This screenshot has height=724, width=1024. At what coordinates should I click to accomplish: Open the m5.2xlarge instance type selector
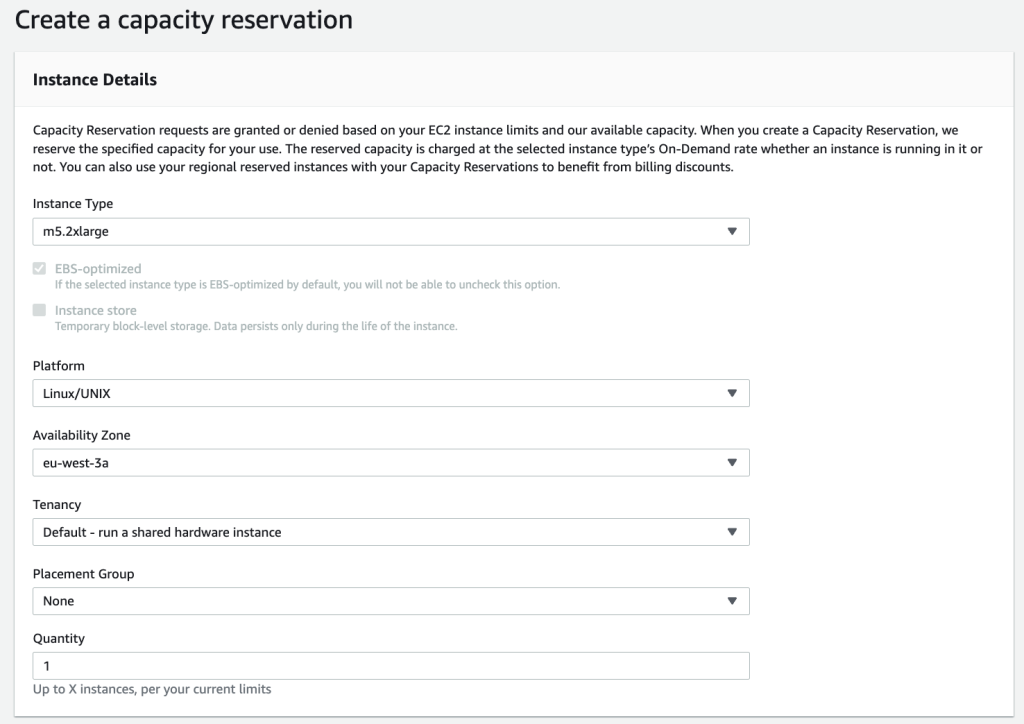(x=380, y=232)
